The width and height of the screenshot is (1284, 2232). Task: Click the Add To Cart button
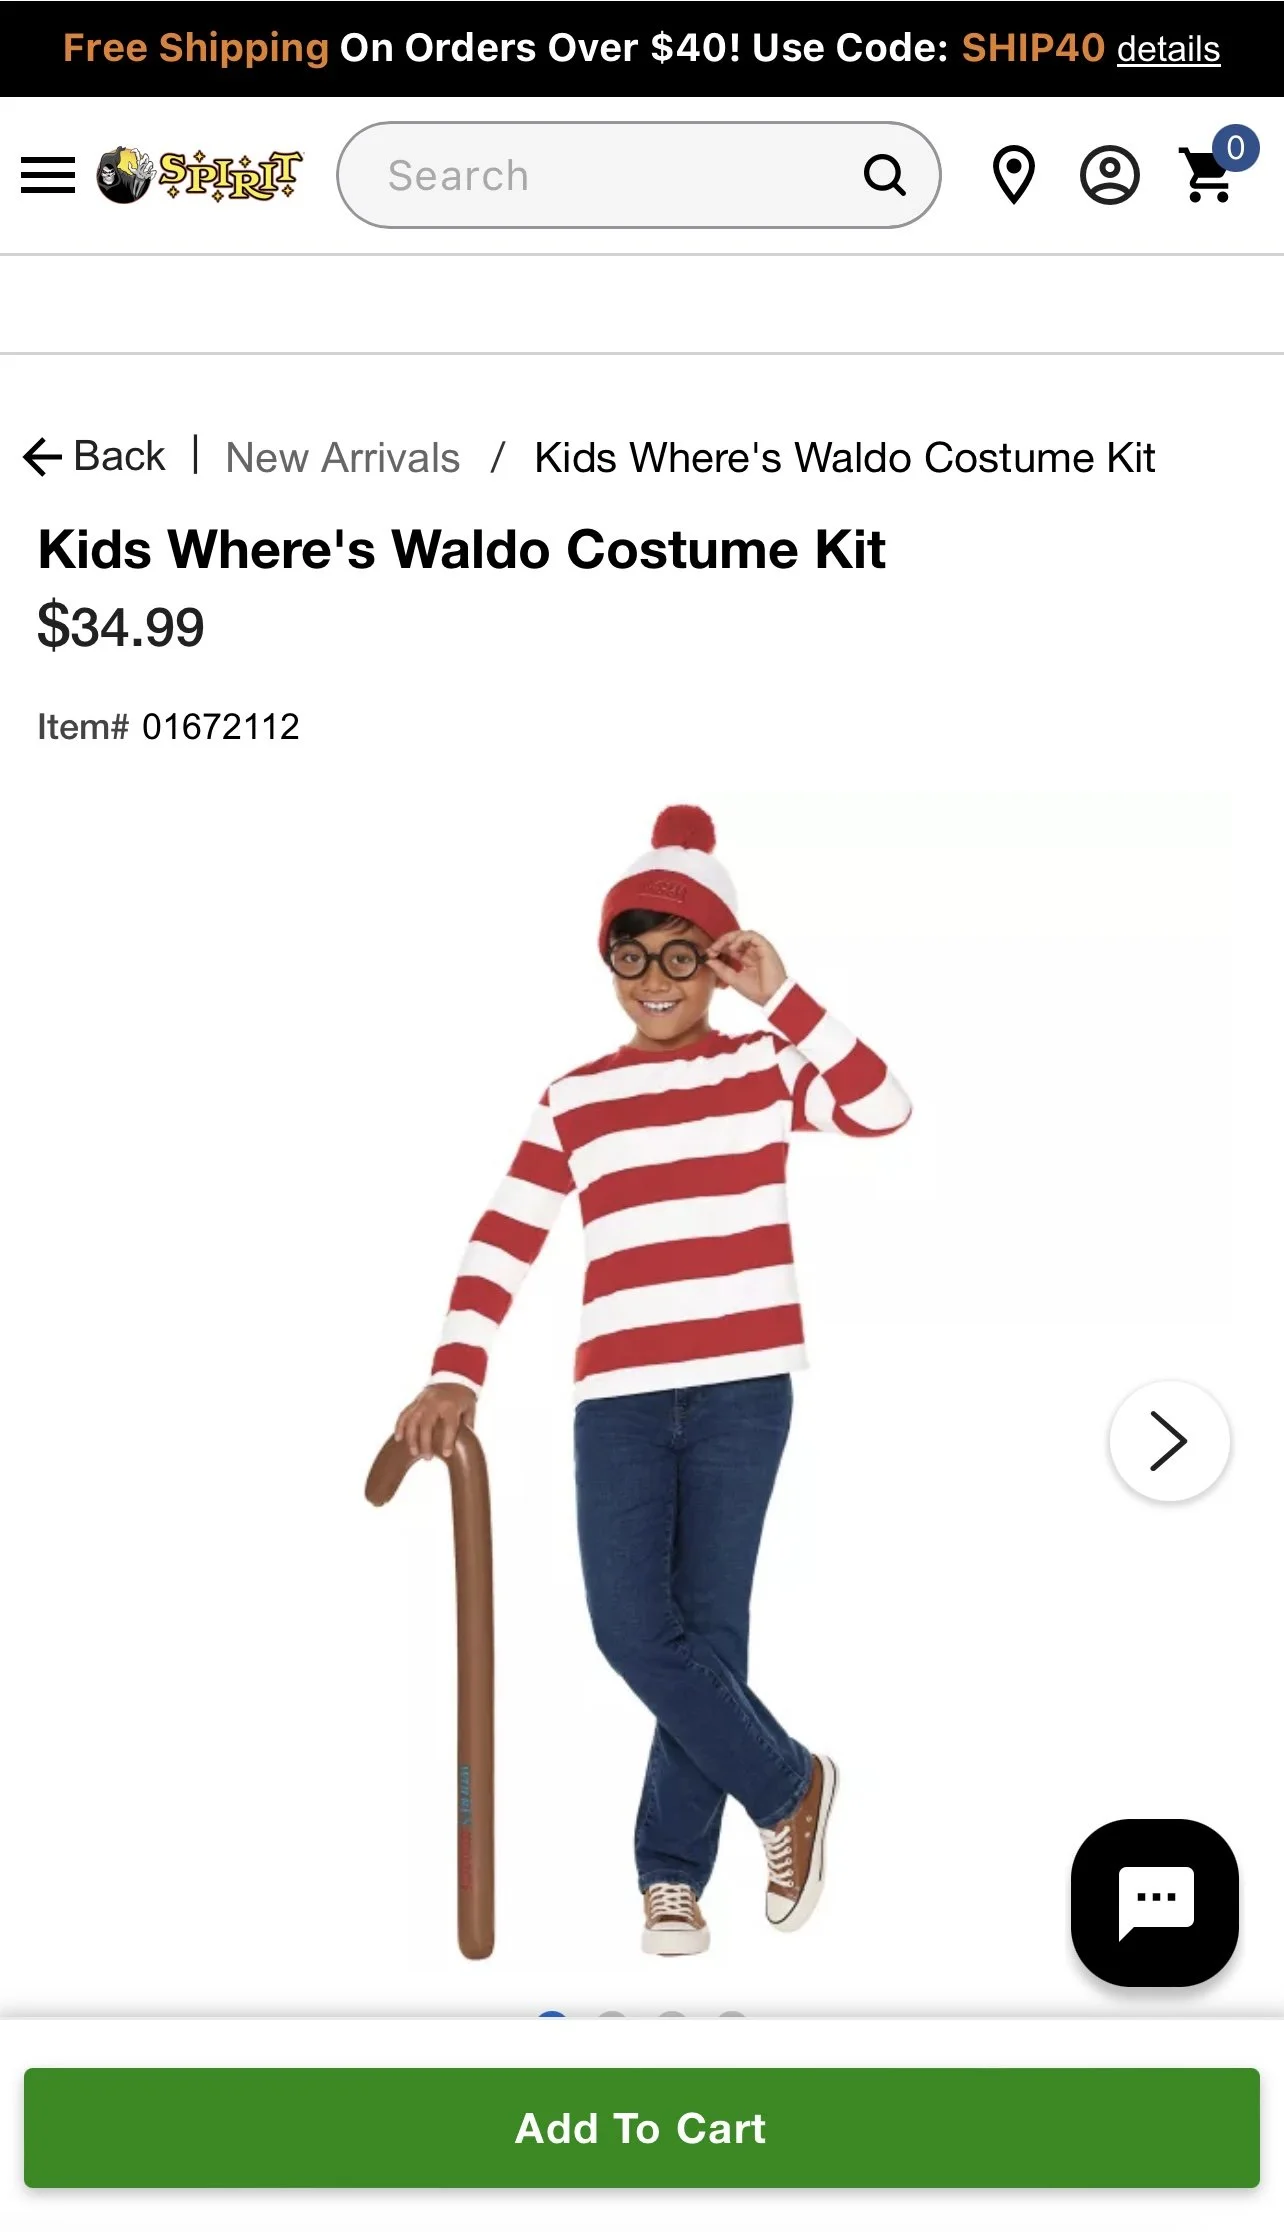pos(642,2127)
